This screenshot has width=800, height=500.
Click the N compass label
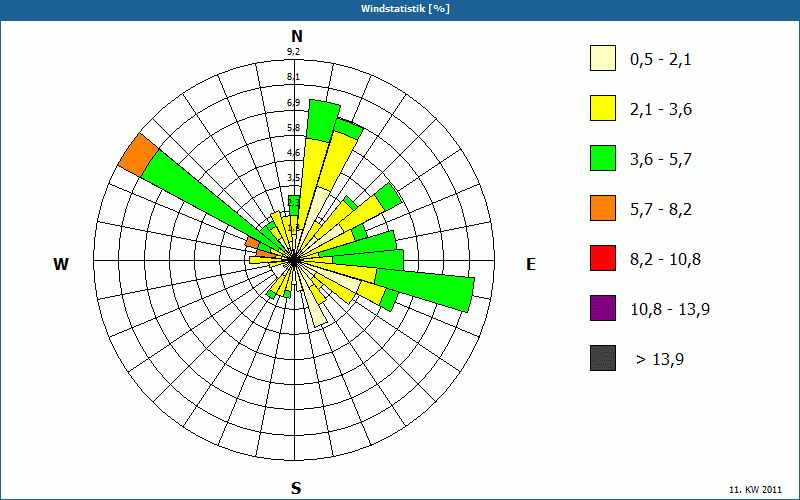tap(297, 36)
